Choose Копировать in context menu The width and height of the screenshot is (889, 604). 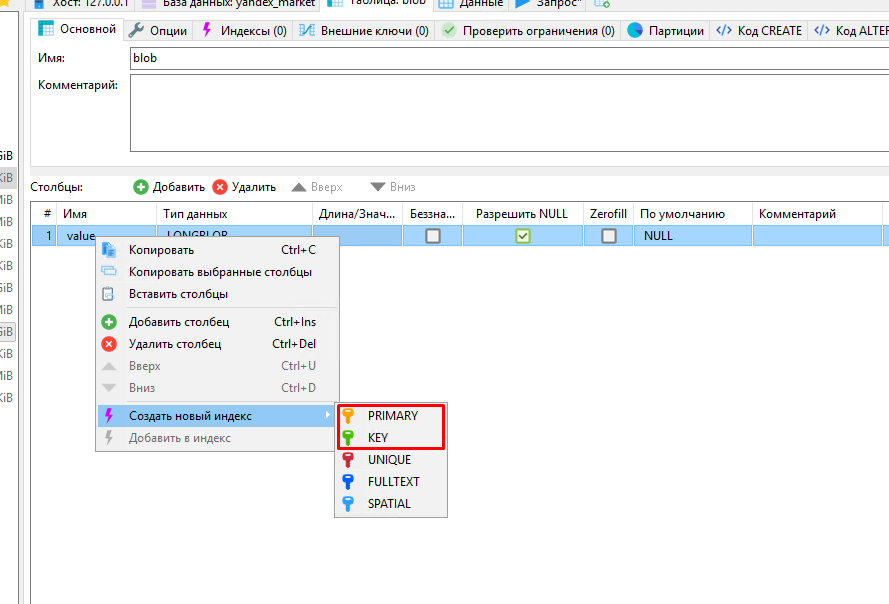click(217, 250)
